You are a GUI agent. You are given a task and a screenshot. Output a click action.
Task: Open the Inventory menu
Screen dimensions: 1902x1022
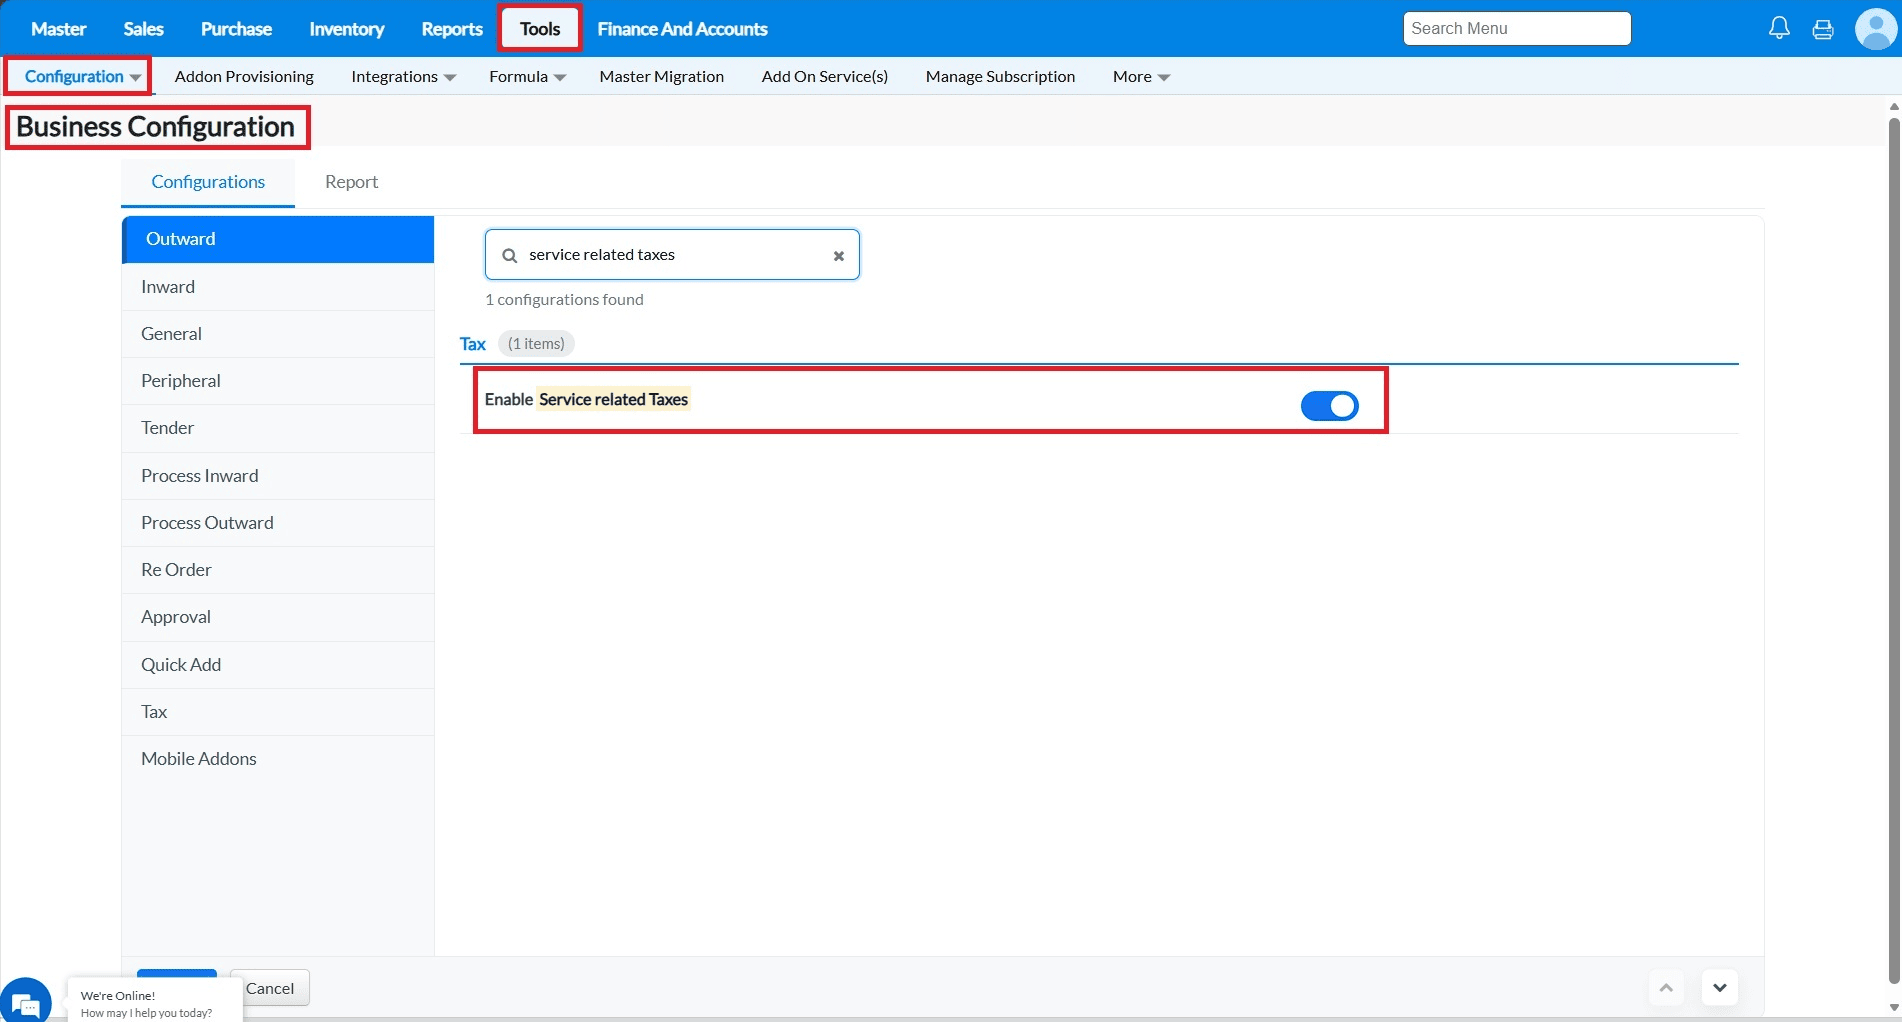click(346, 29)
